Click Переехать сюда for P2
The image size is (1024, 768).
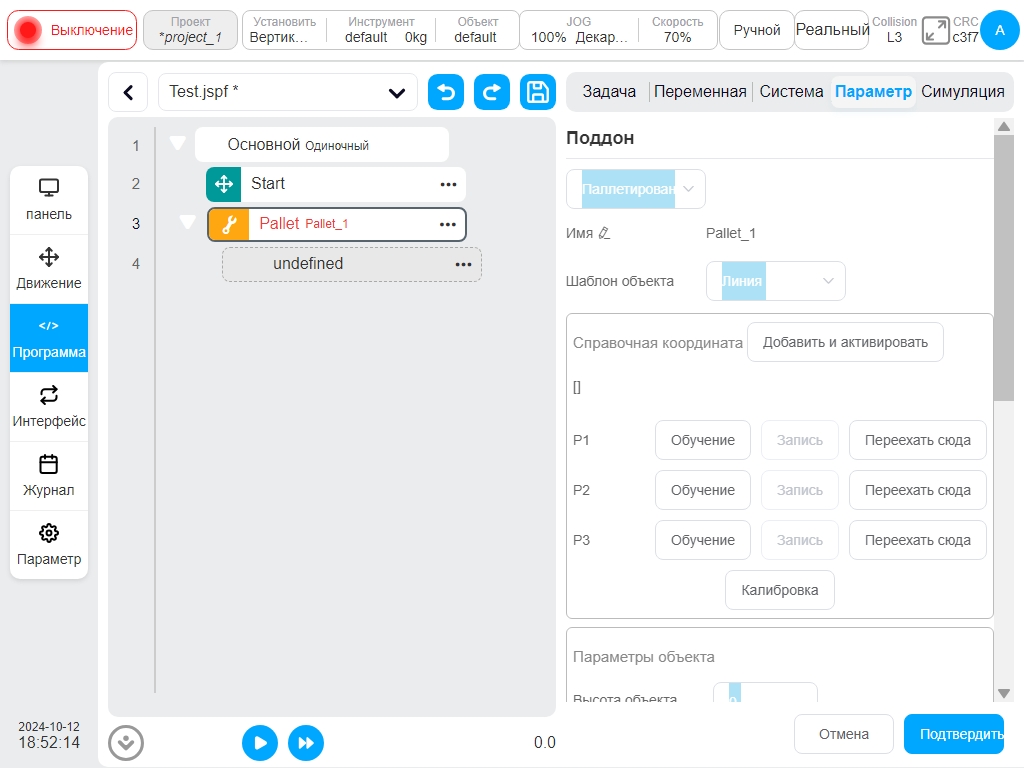(918, 490)
